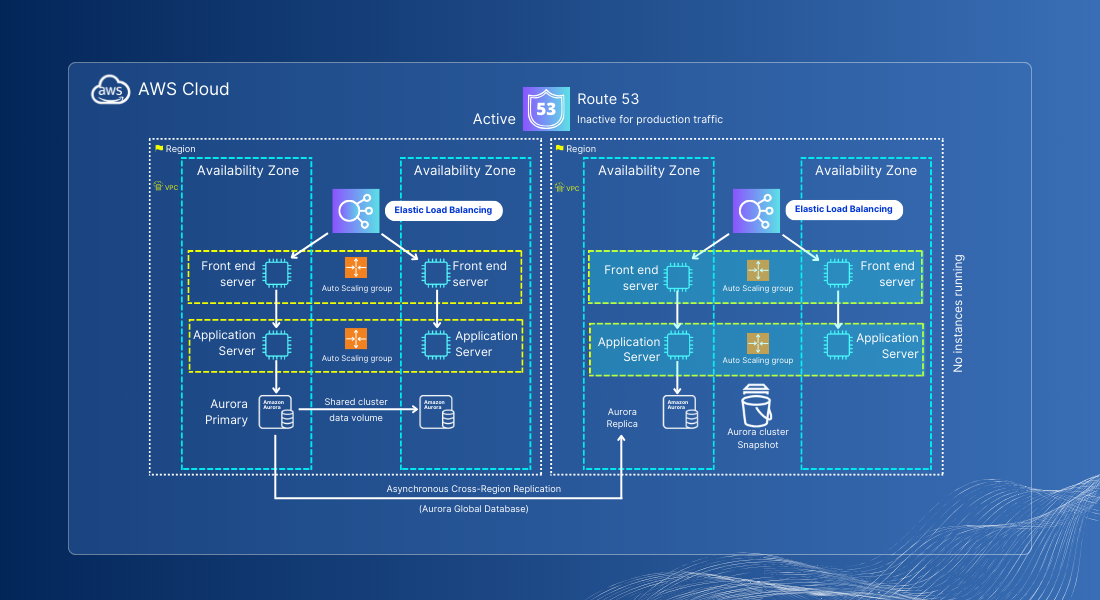The height and width of the screenshot is (600, 1100).
Task: Click left region's second-zone Application Server chip icon
Action: pos(436,345)
